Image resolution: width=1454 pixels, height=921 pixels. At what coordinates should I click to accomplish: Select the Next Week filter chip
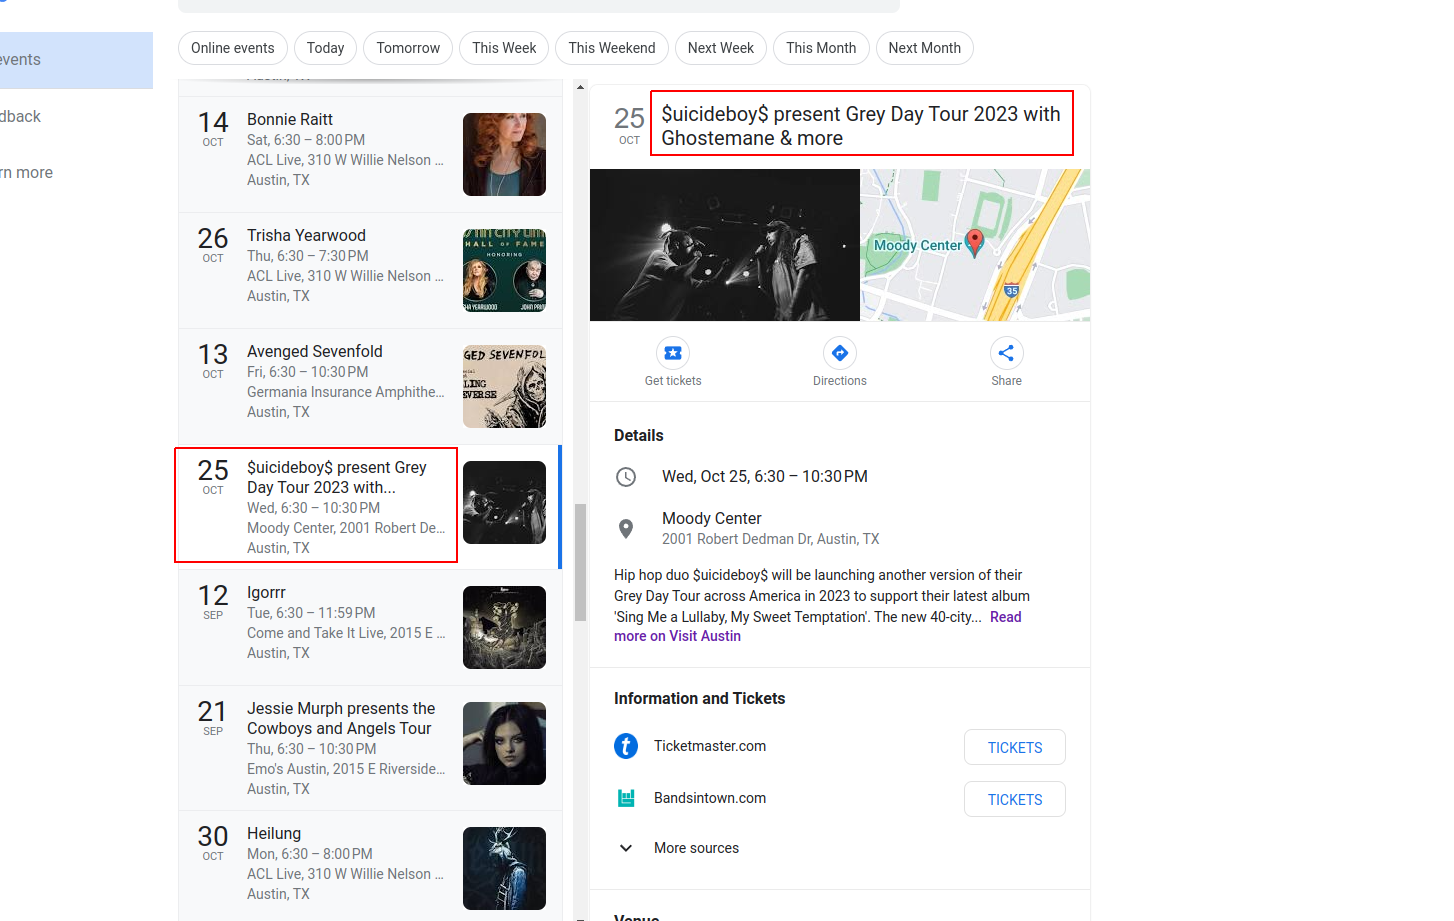(x=720, y=47)
